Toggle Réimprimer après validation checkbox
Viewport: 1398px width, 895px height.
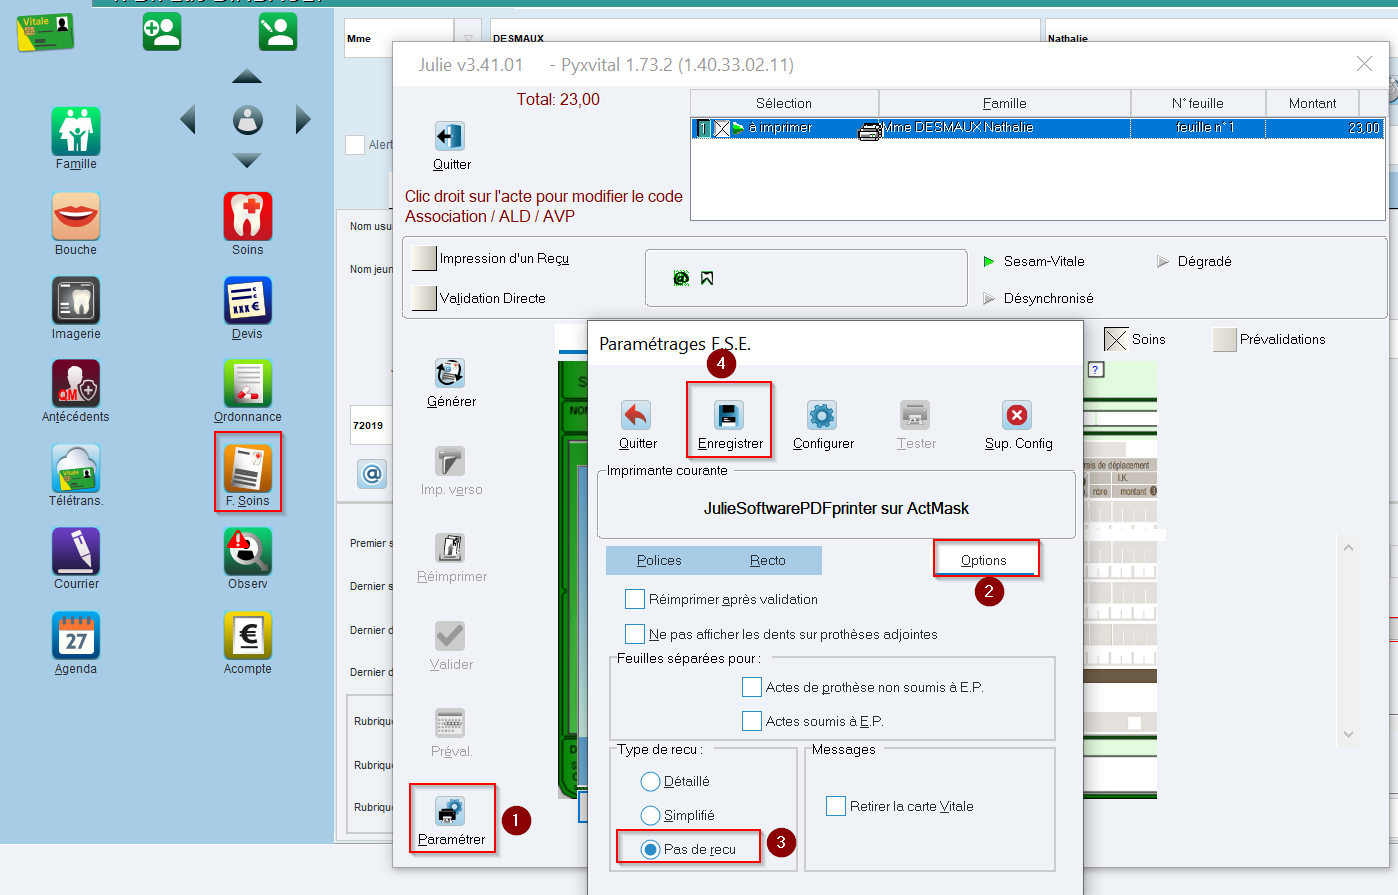[x=635, y=599]
